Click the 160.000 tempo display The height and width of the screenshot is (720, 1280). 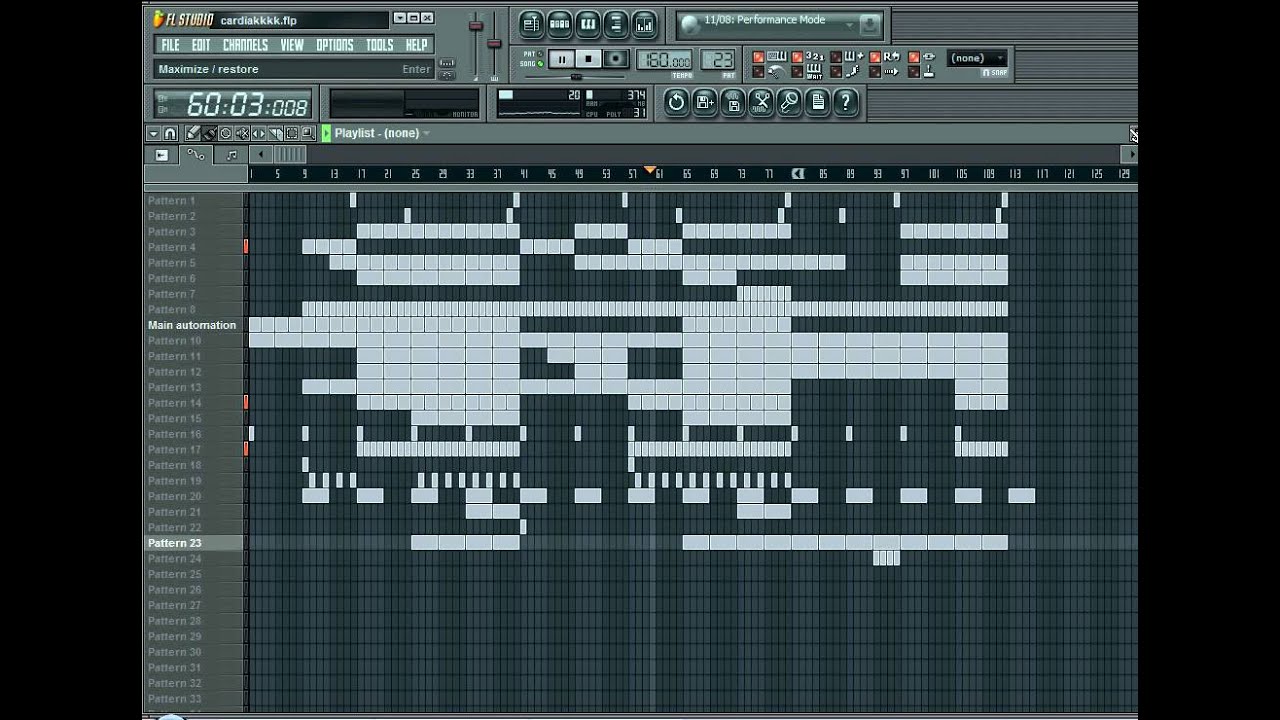664,60
